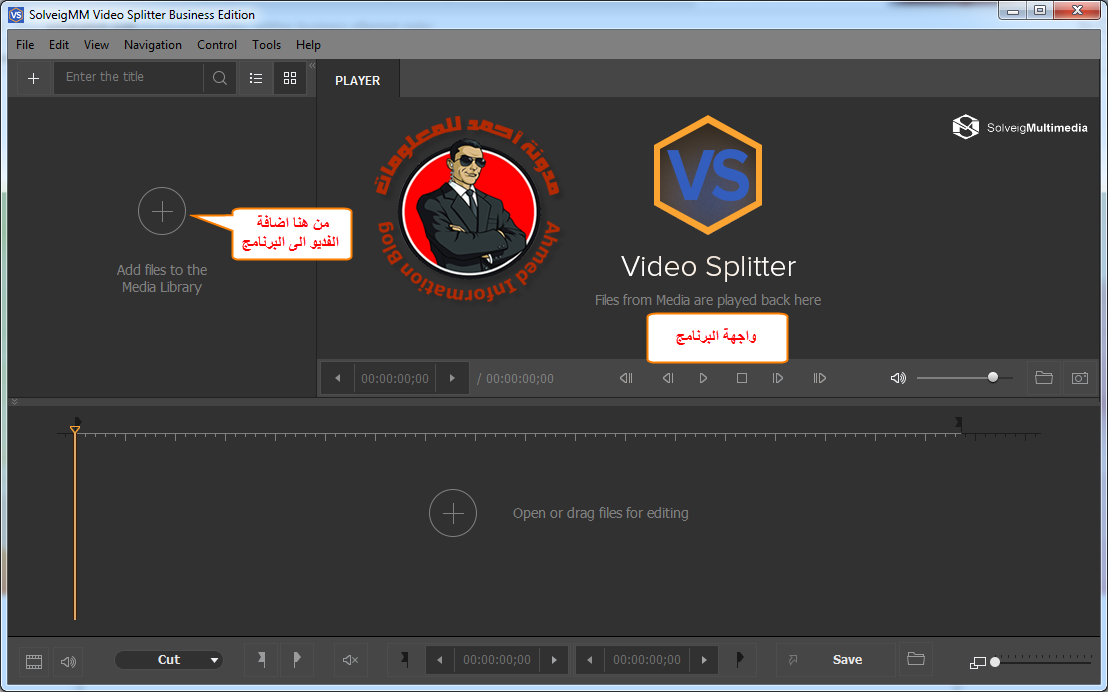This screenshot has width=1108, height=692.
Task: Open the PLAYER tab
Action: pos(358,81)
